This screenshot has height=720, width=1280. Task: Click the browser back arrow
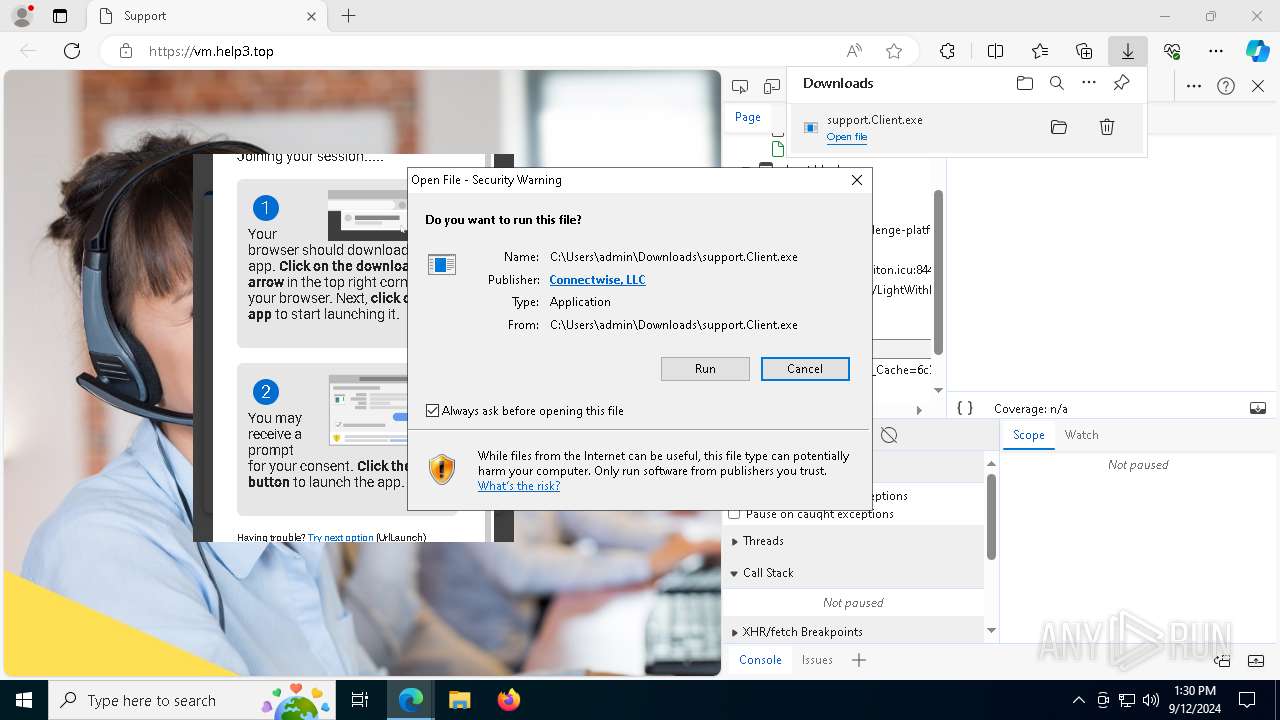[x=28, y=51]
